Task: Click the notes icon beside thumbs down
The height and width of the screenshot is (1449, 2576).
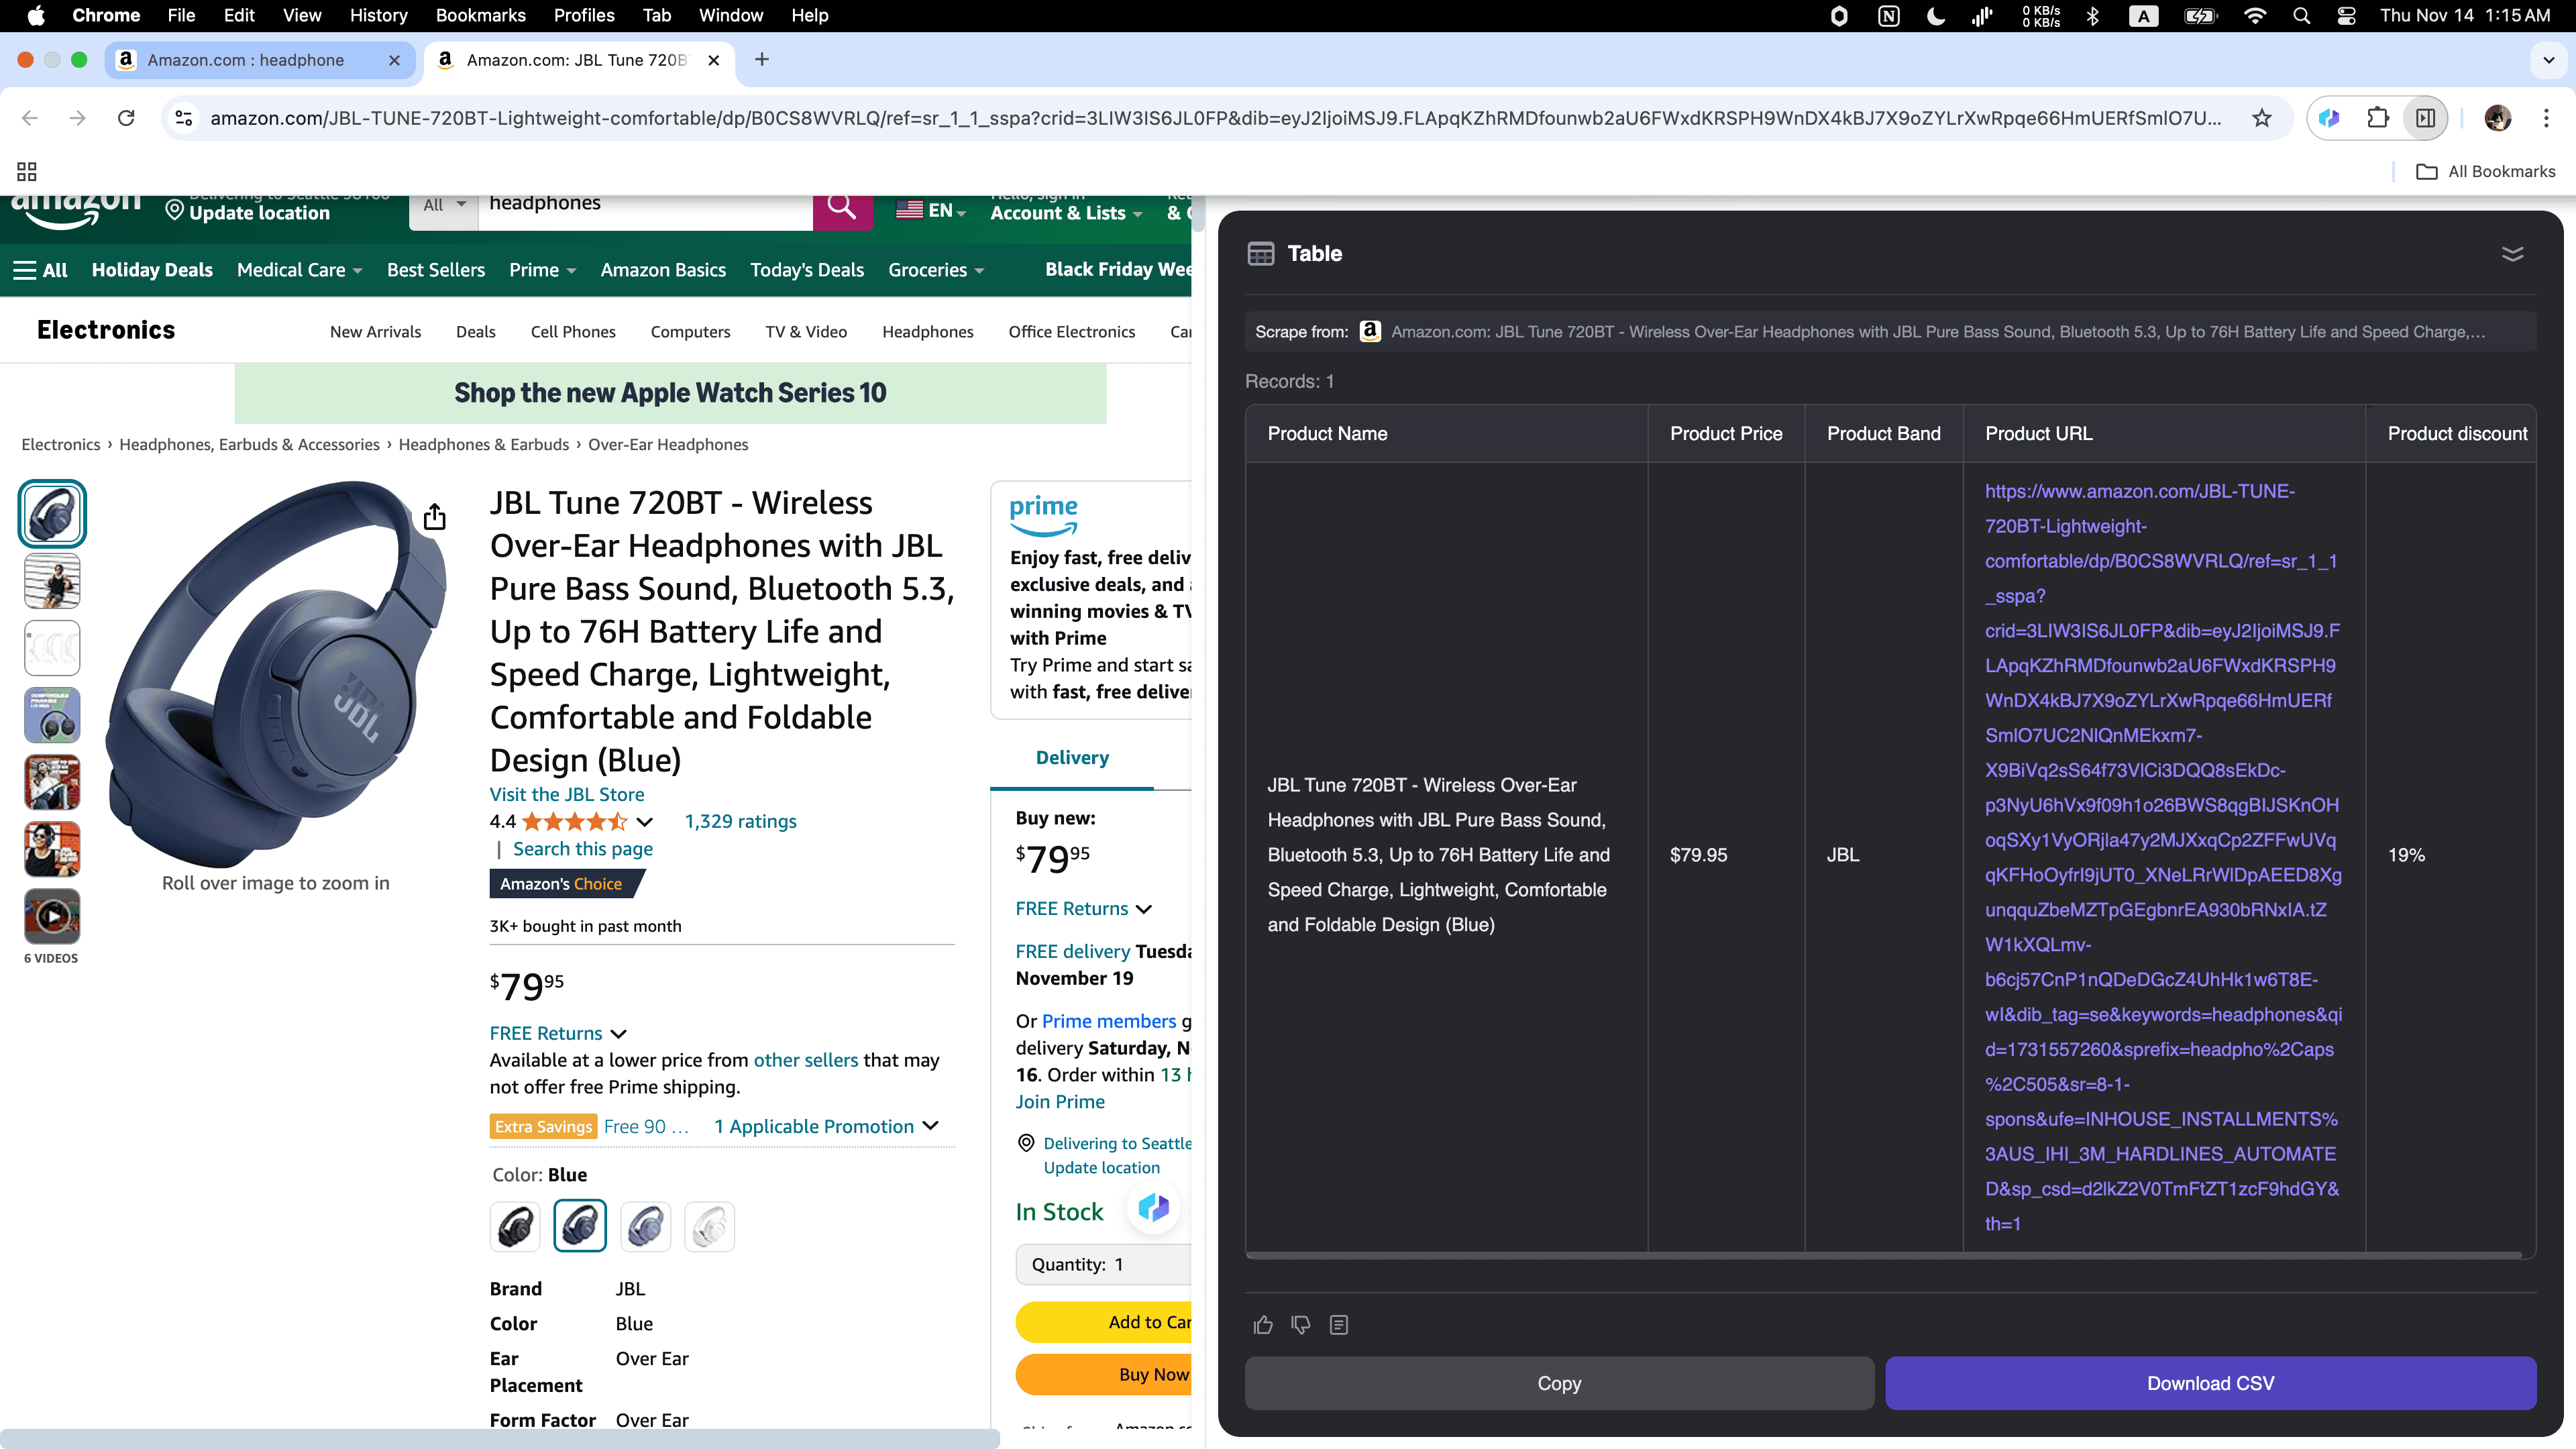Action: click(x=1339, y=1325)
